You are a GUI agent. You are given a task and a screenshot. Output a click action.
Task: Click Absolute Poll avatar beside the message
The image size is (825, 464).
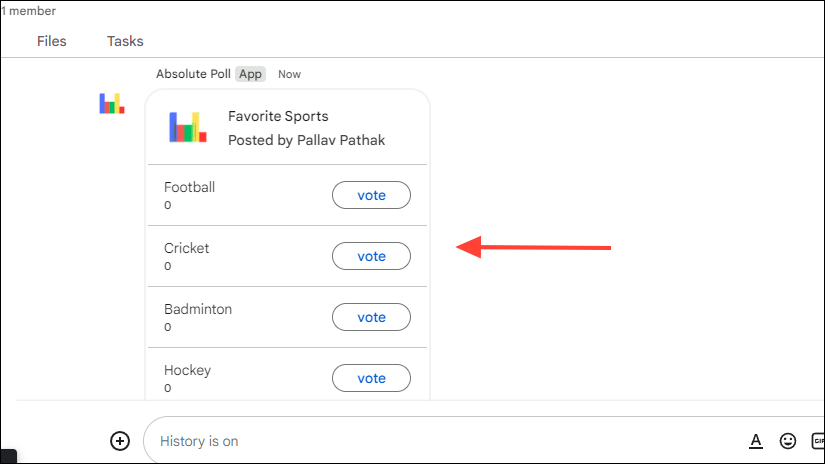click(x=112, y=103)
